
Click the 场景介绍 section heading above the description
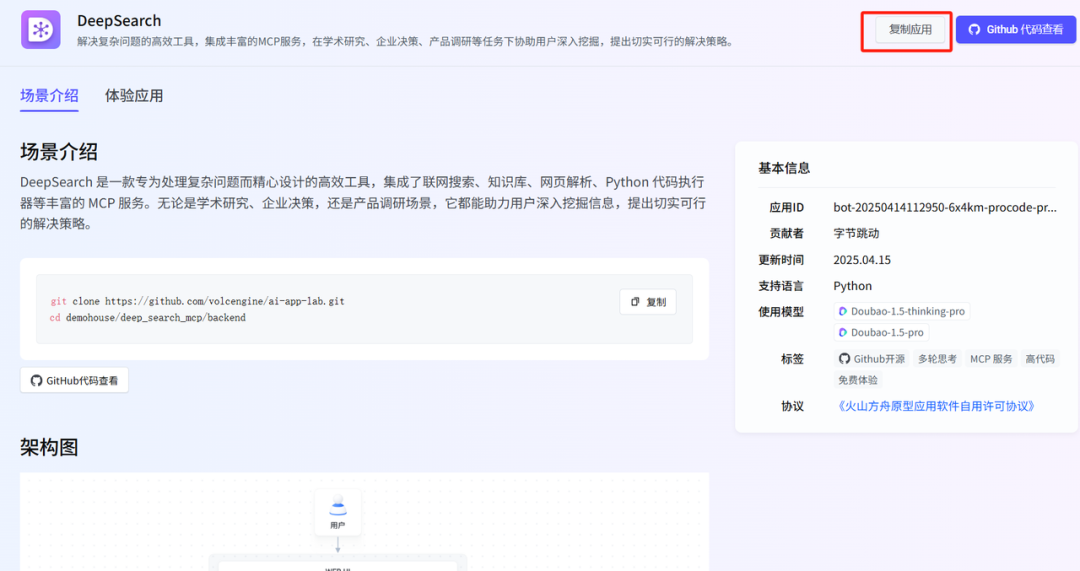point(59,152)
